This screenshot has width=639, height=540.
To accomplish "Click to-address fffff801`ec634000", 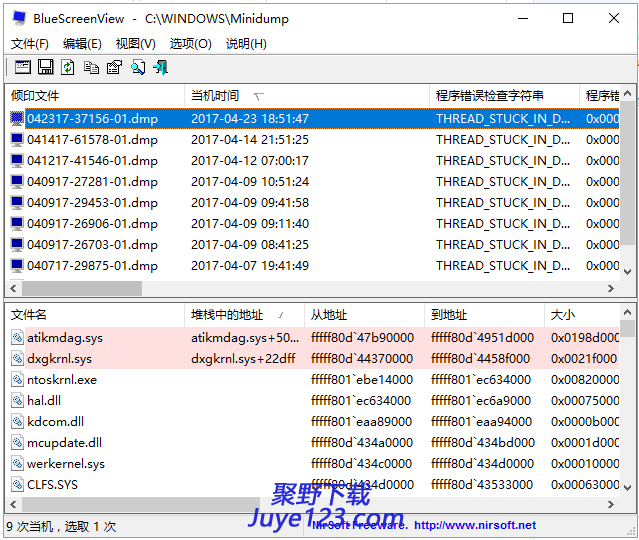I will pyautogui.click(x=481, y=380).
